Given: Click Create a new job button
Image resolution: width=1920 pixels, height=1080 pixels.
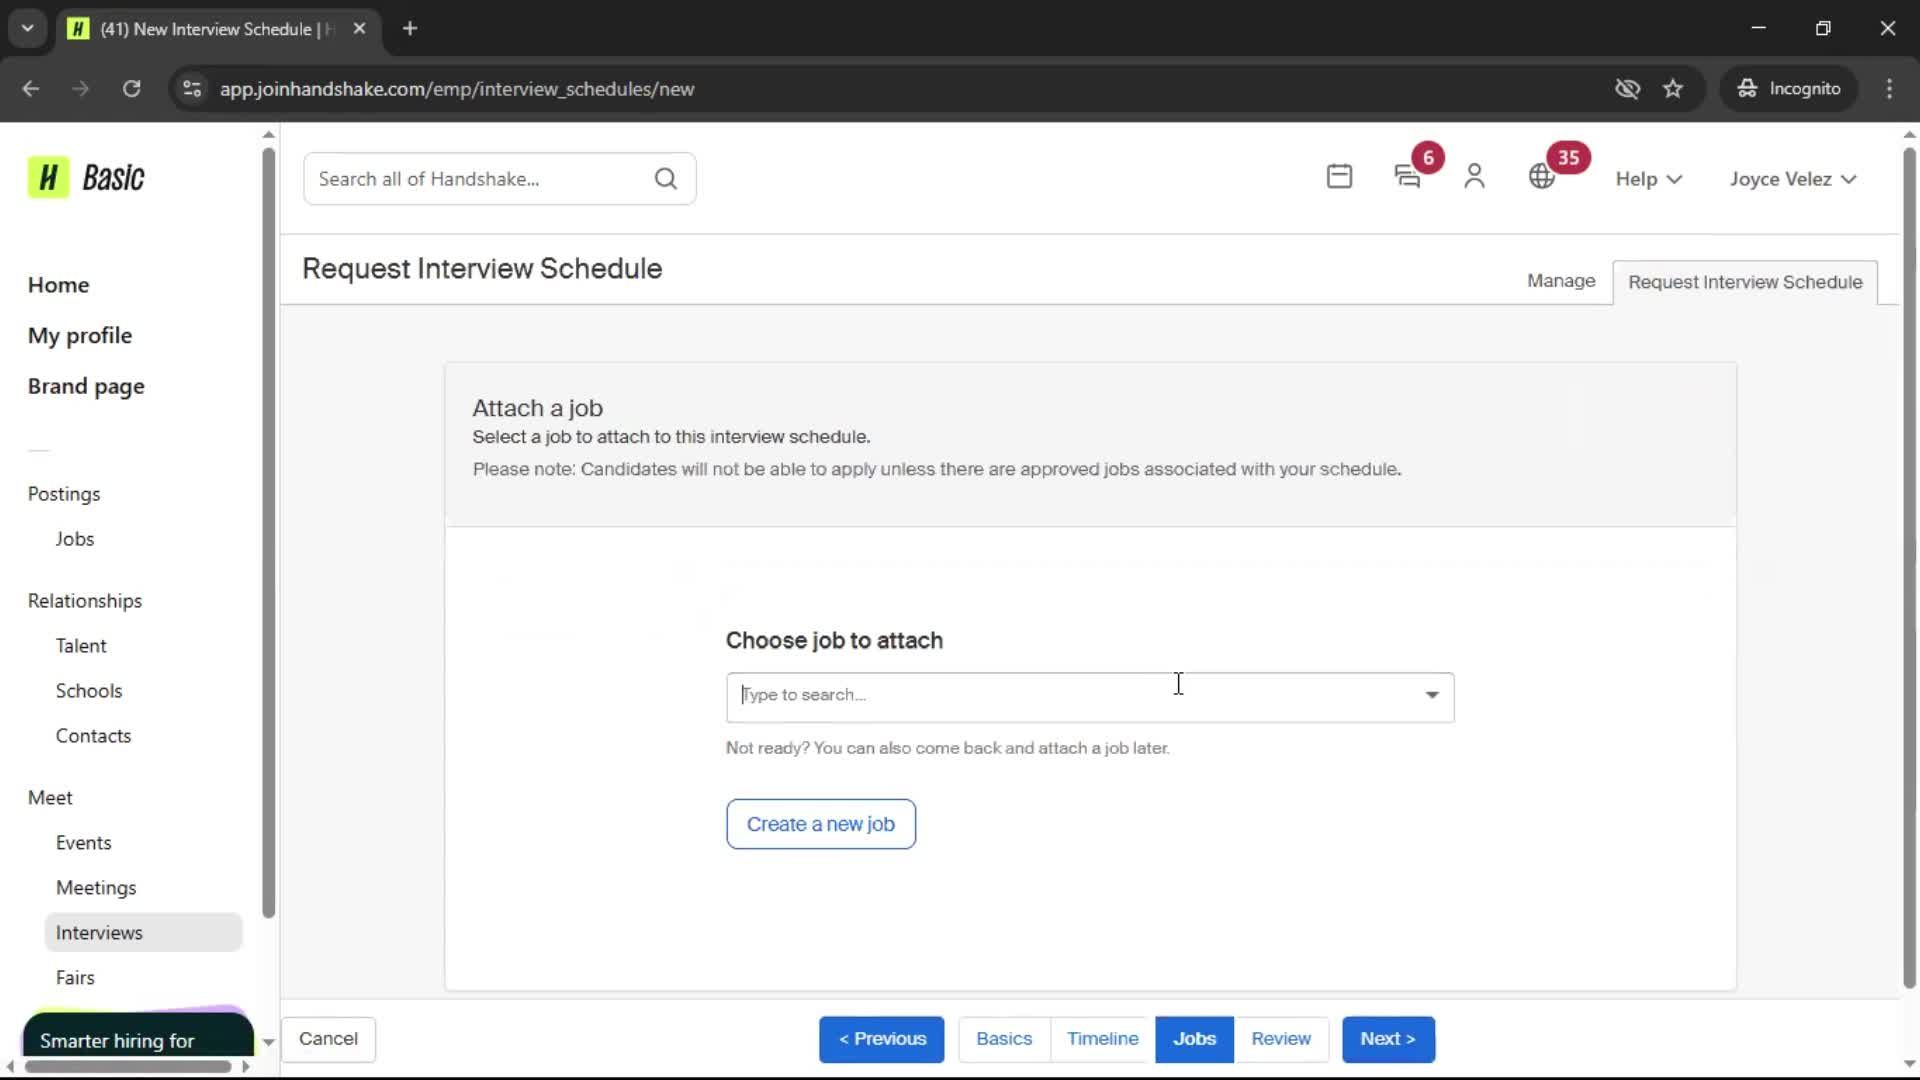Looking at the screenshot, I should point(820,824).
